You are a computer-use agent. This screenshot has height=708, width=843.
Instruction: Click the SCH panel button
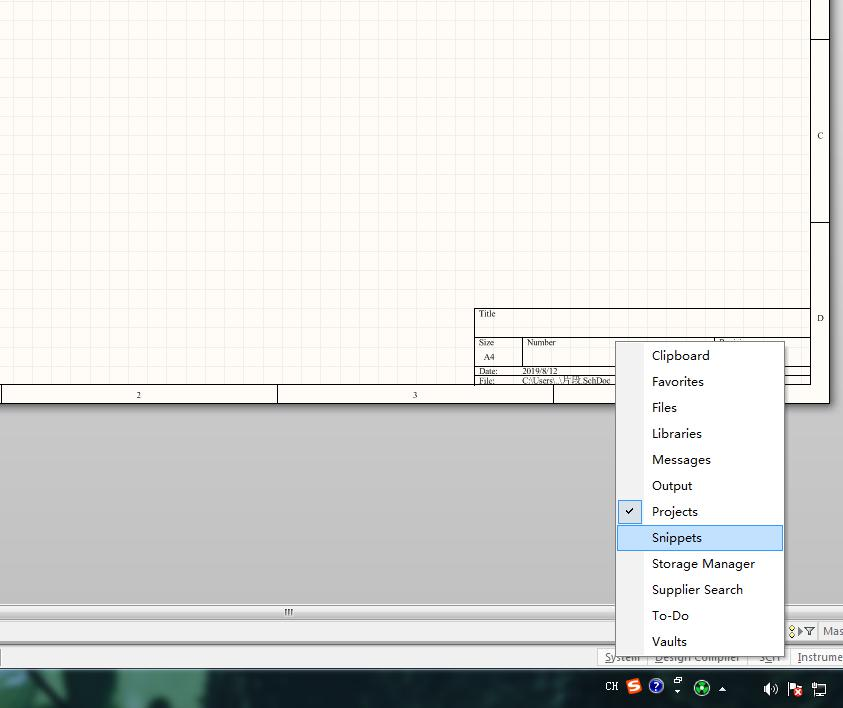769,657
